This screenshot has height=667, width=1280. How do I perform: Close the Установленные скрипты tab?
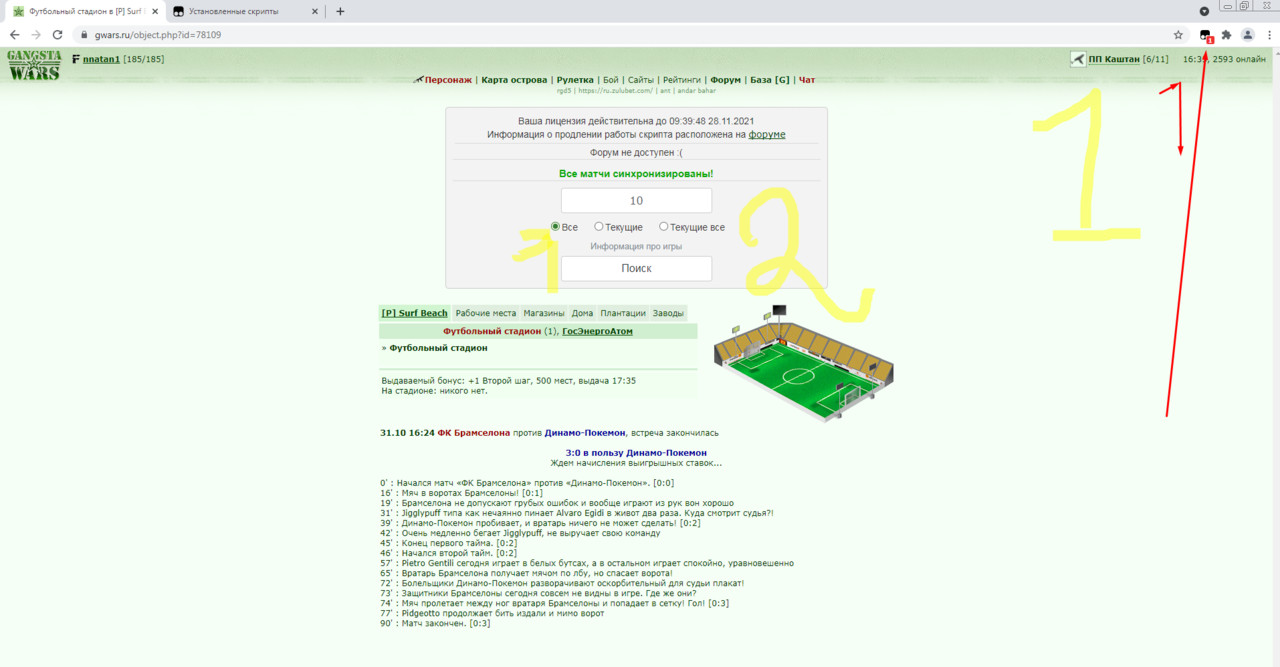(314, 11)
